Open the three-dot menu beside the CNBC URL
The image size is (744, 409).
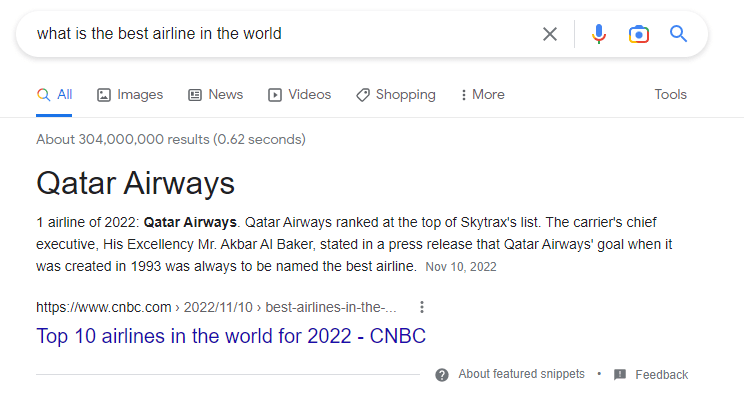click(422, 307)
